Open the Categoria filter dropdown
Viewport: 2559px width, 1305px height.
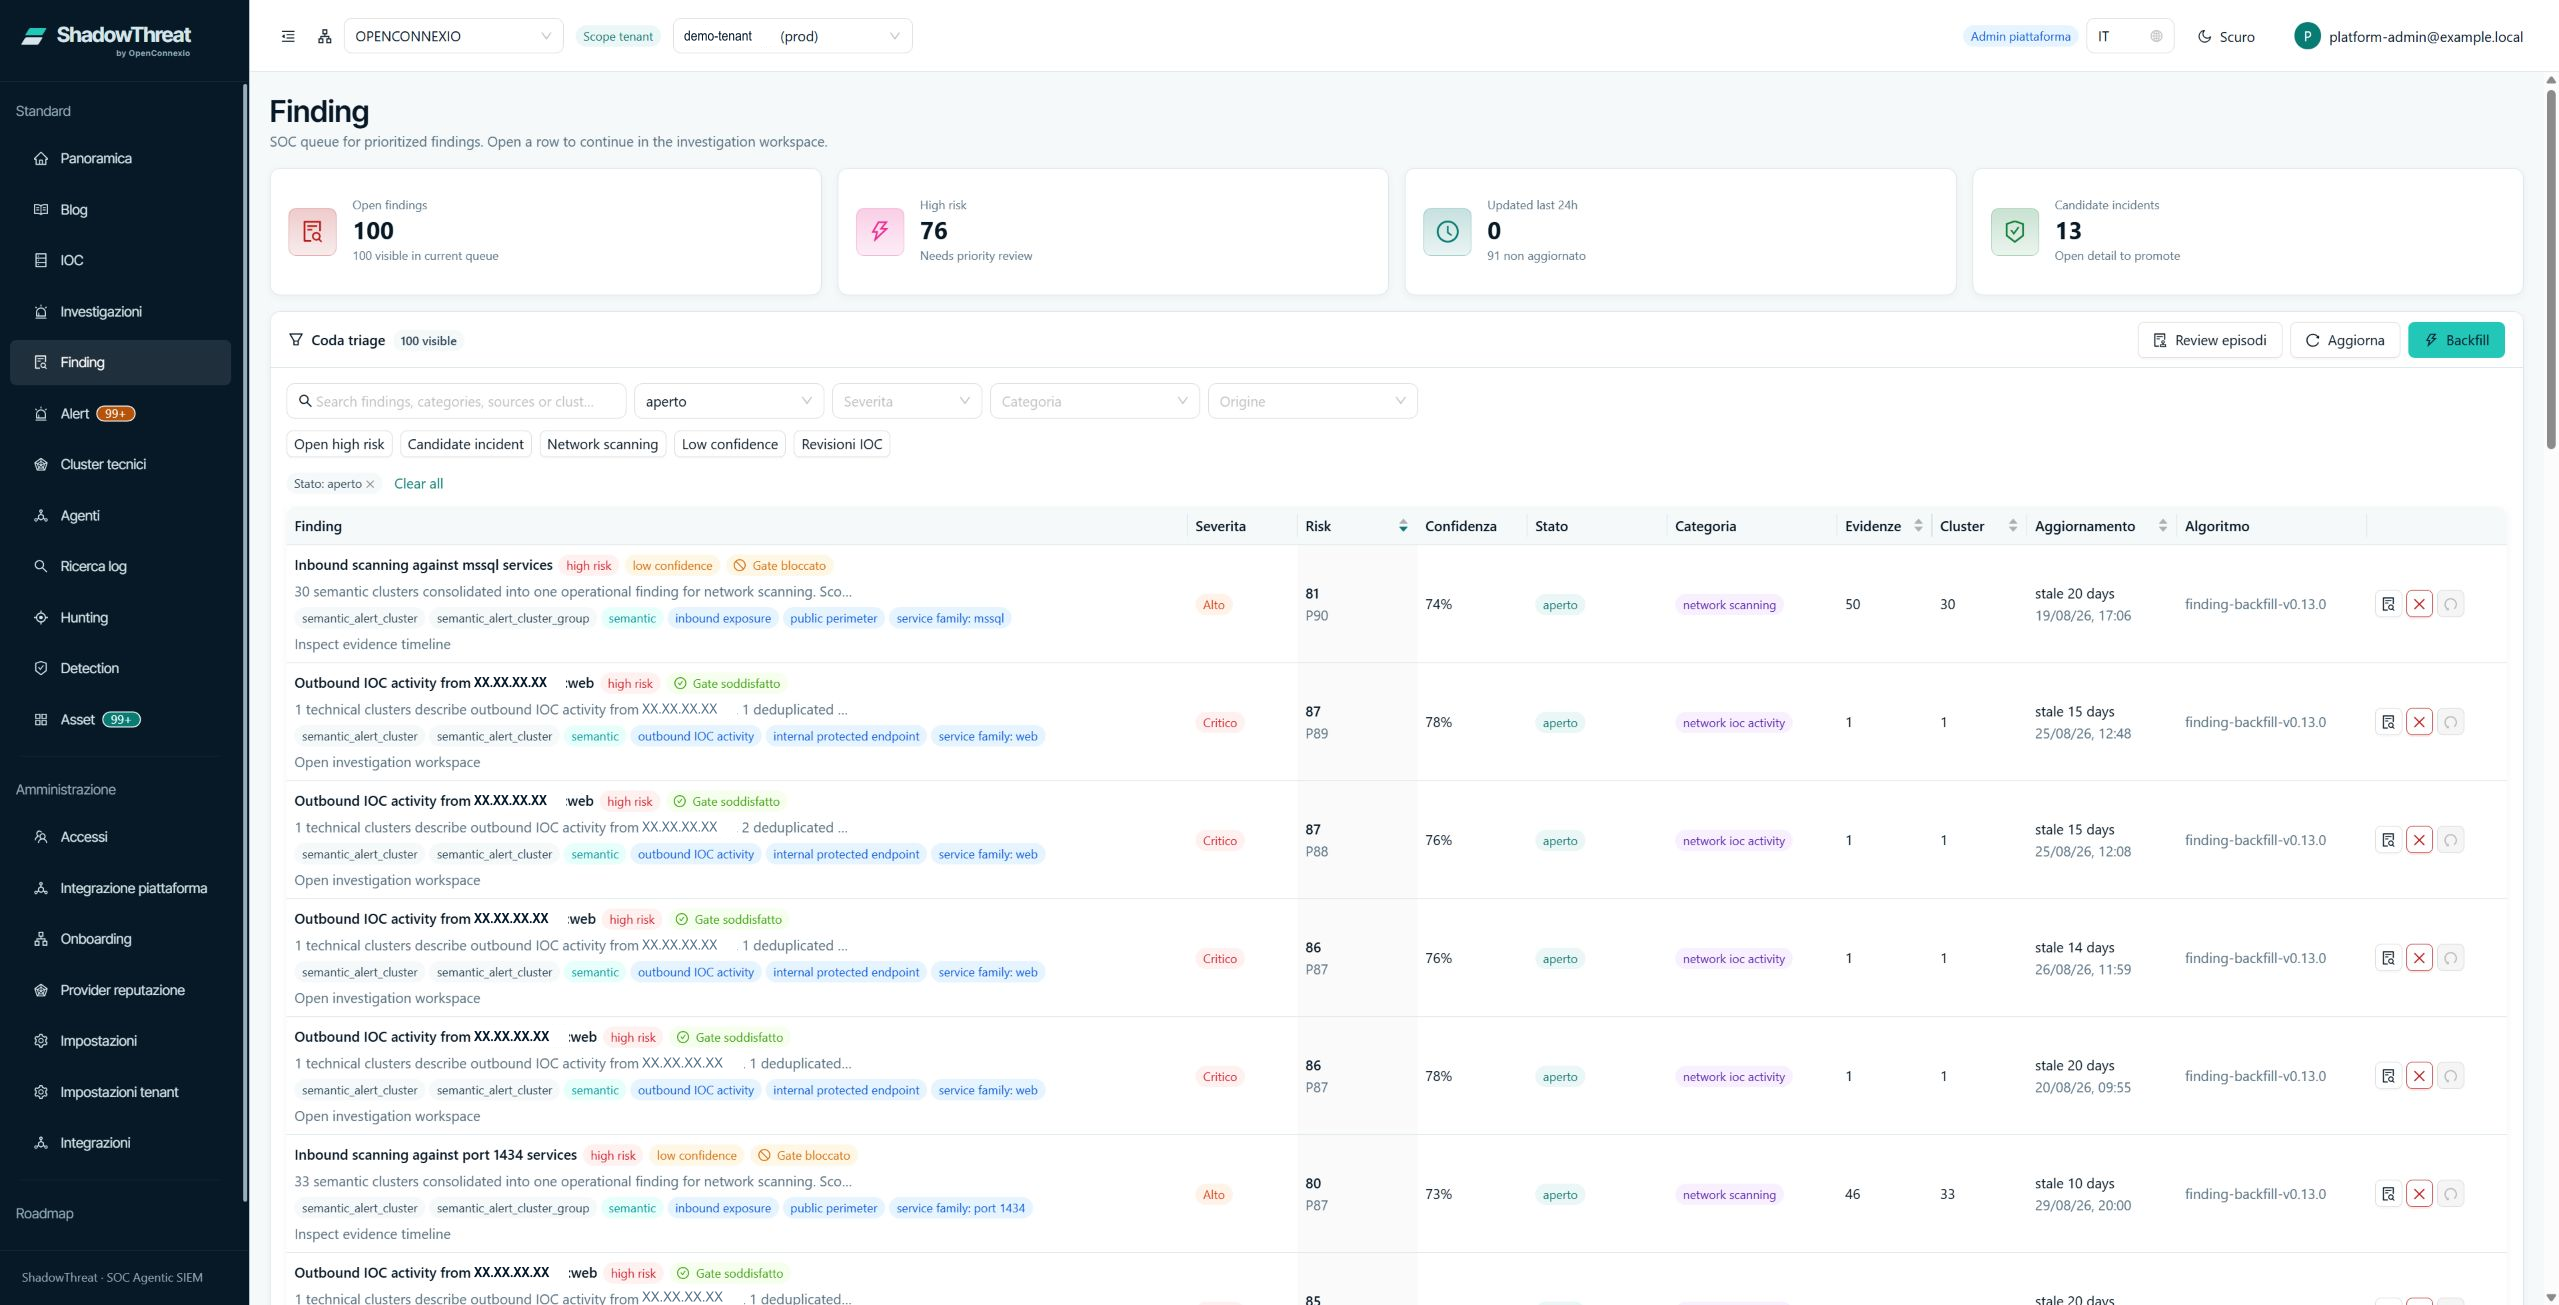coord(1094,401)
